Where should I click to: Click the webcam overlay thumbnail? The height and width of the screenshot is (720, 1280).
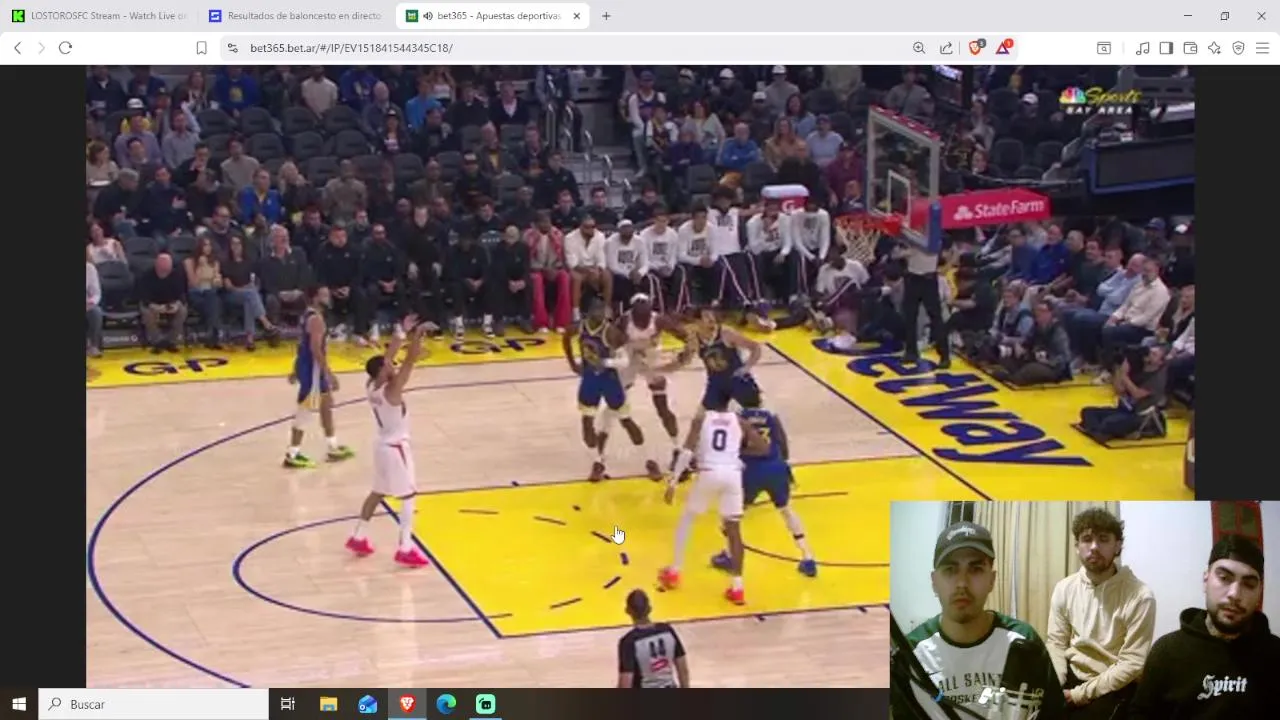pos(1085,610)
